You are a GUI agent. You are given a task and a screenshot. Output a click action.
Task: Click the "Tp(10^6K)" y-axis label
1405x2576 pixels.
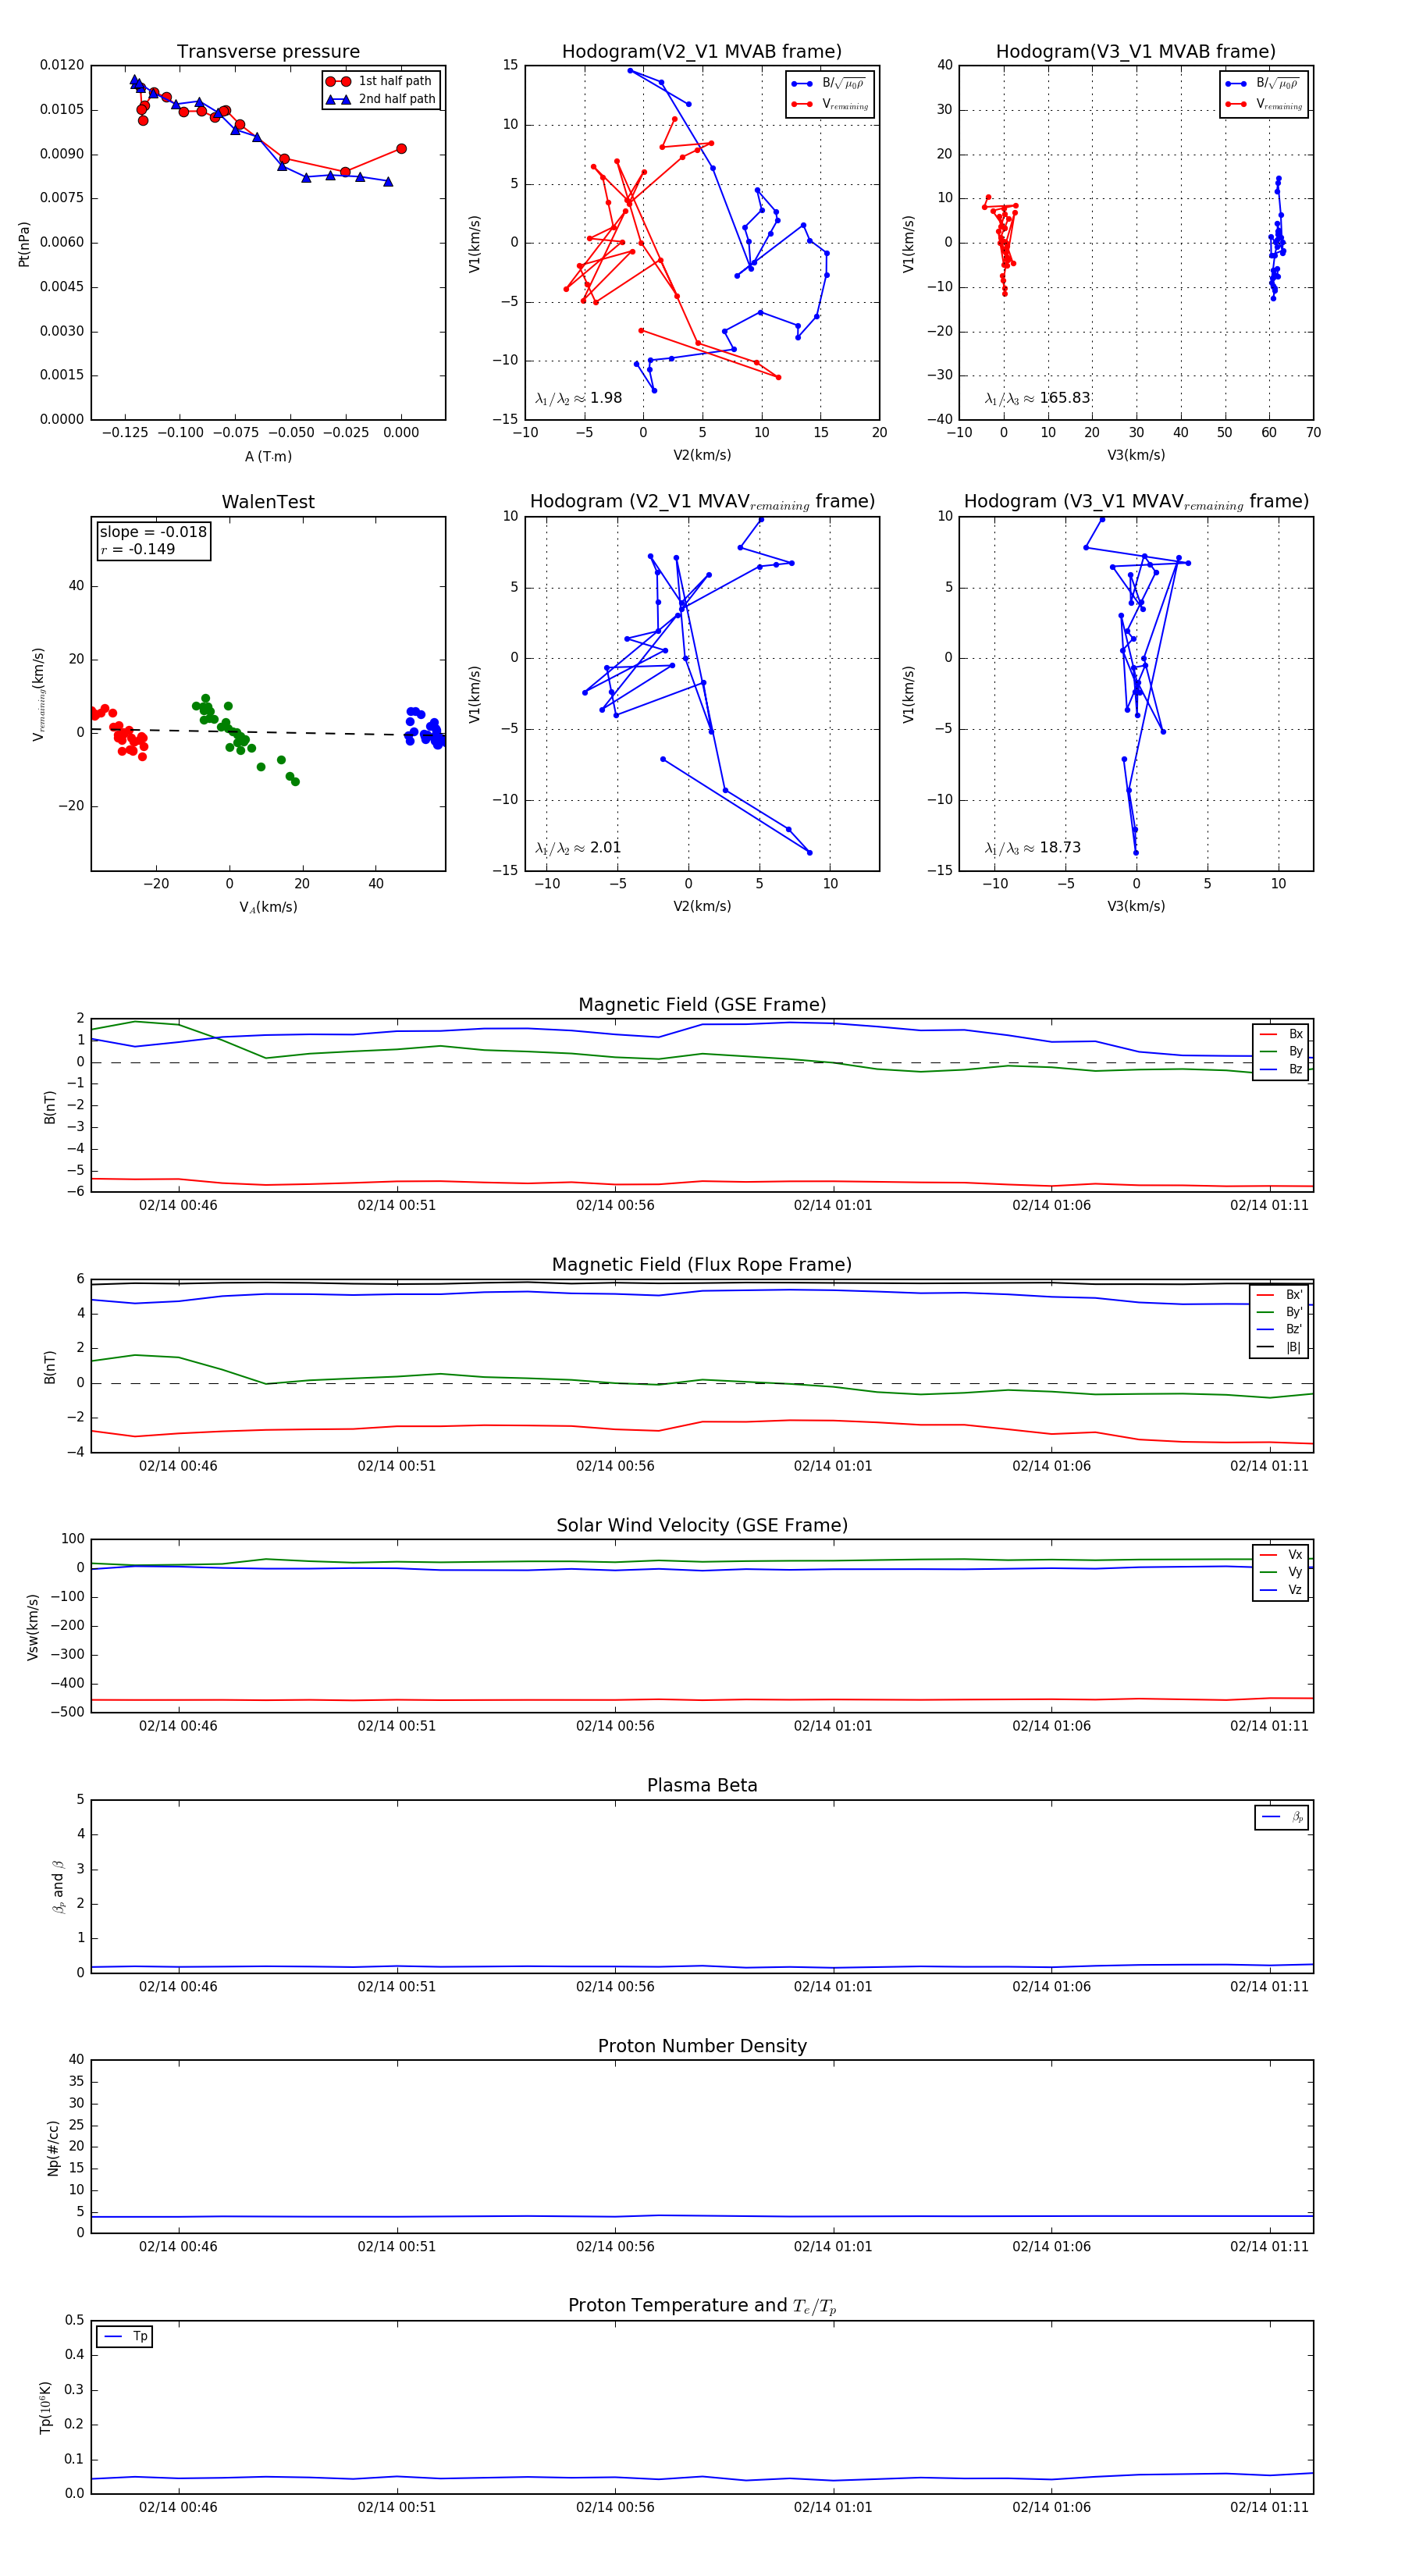pos(45,2407)
